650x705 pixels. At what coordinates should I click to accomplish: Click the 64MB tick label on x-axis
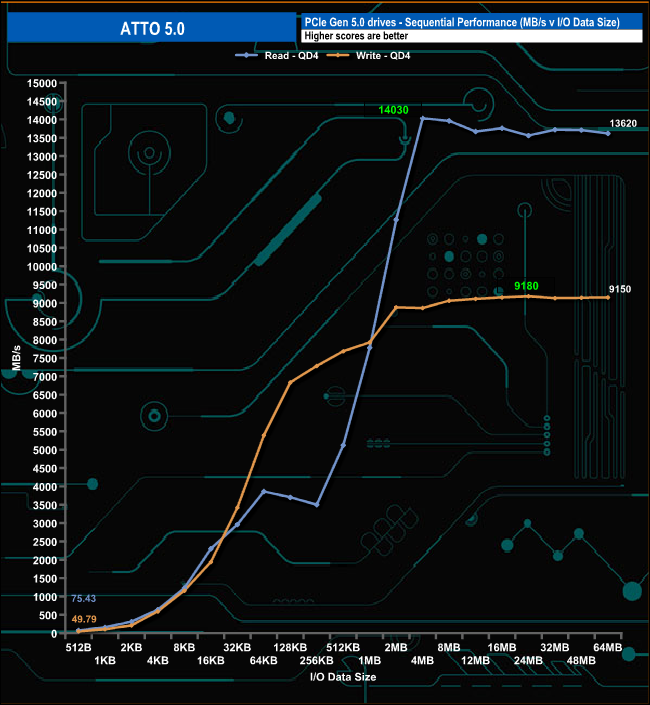coord(609,648)
